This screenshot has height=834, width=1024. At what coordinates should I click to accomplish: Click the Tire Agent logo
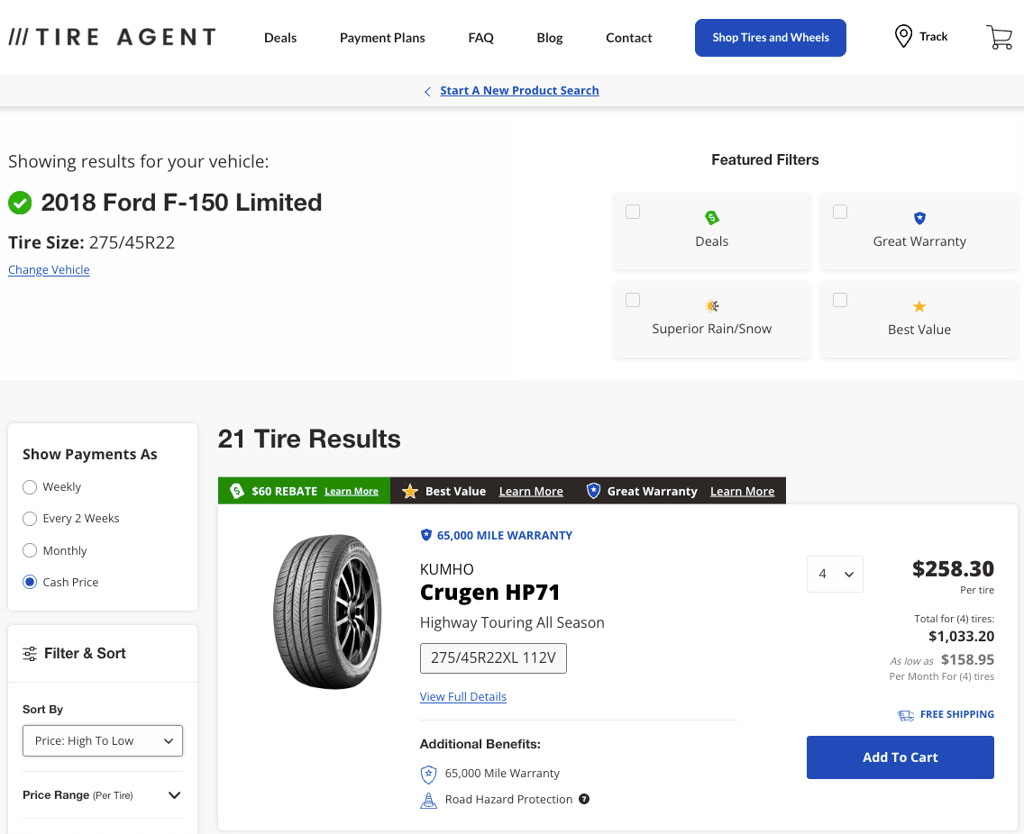[112, 36]
